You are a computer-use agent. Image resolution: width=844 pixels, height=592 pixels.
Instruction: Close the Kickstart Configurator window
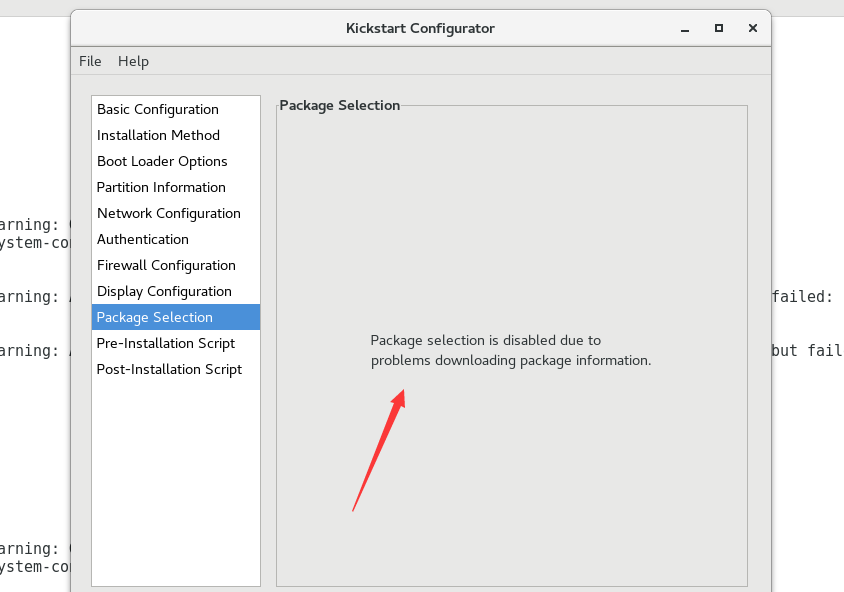tap(752, 28)
